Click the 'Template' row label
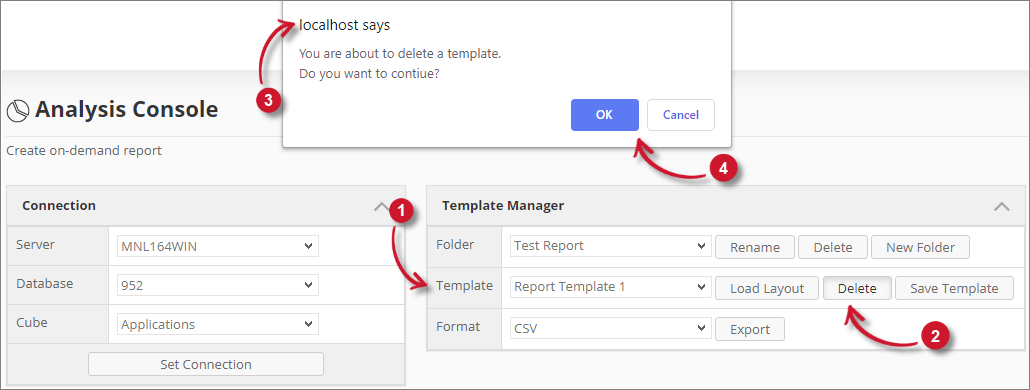Image resolution: width=1030 pixels, height=390 pixels. pyautogui.click(x=464, y=286)
